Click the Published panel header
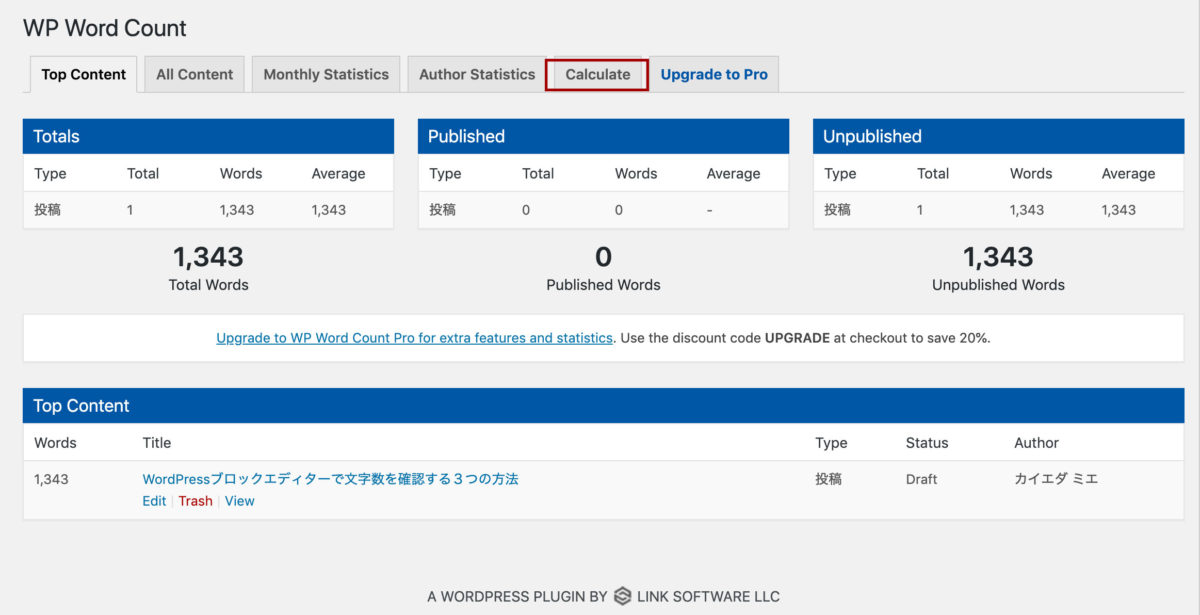Screen dimensions: 1200x615 click(603, 136)
